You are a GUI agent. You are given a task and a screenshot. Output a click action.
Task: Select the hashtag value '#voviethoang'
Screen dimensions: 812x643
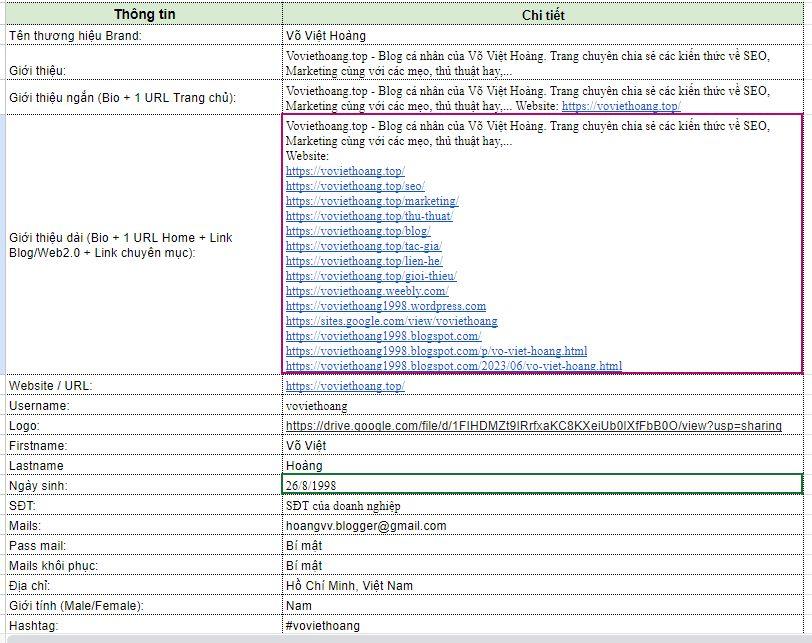click(543, 625)
